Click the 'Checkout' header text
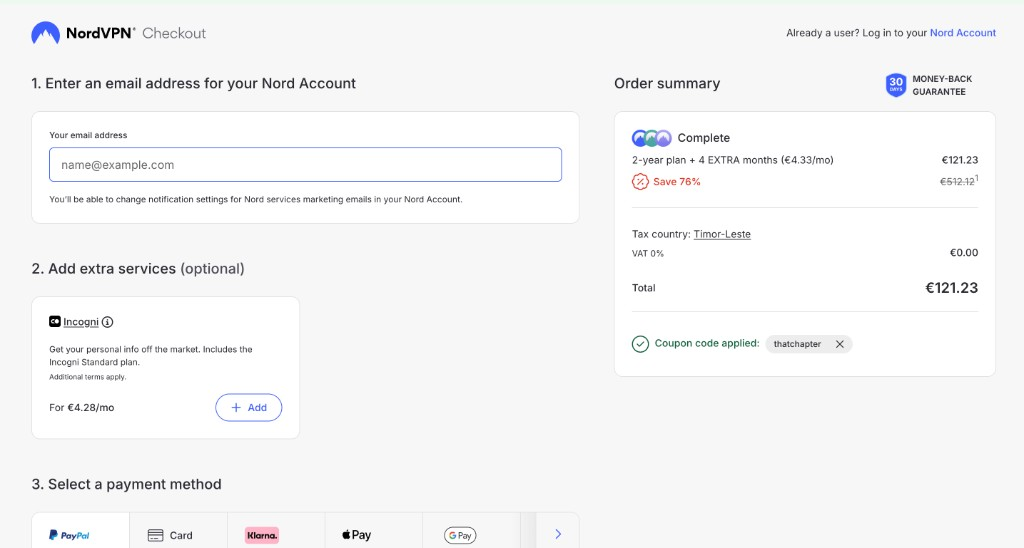The height and width of the screenshot is (548, 1024). (x=174, y=33)
